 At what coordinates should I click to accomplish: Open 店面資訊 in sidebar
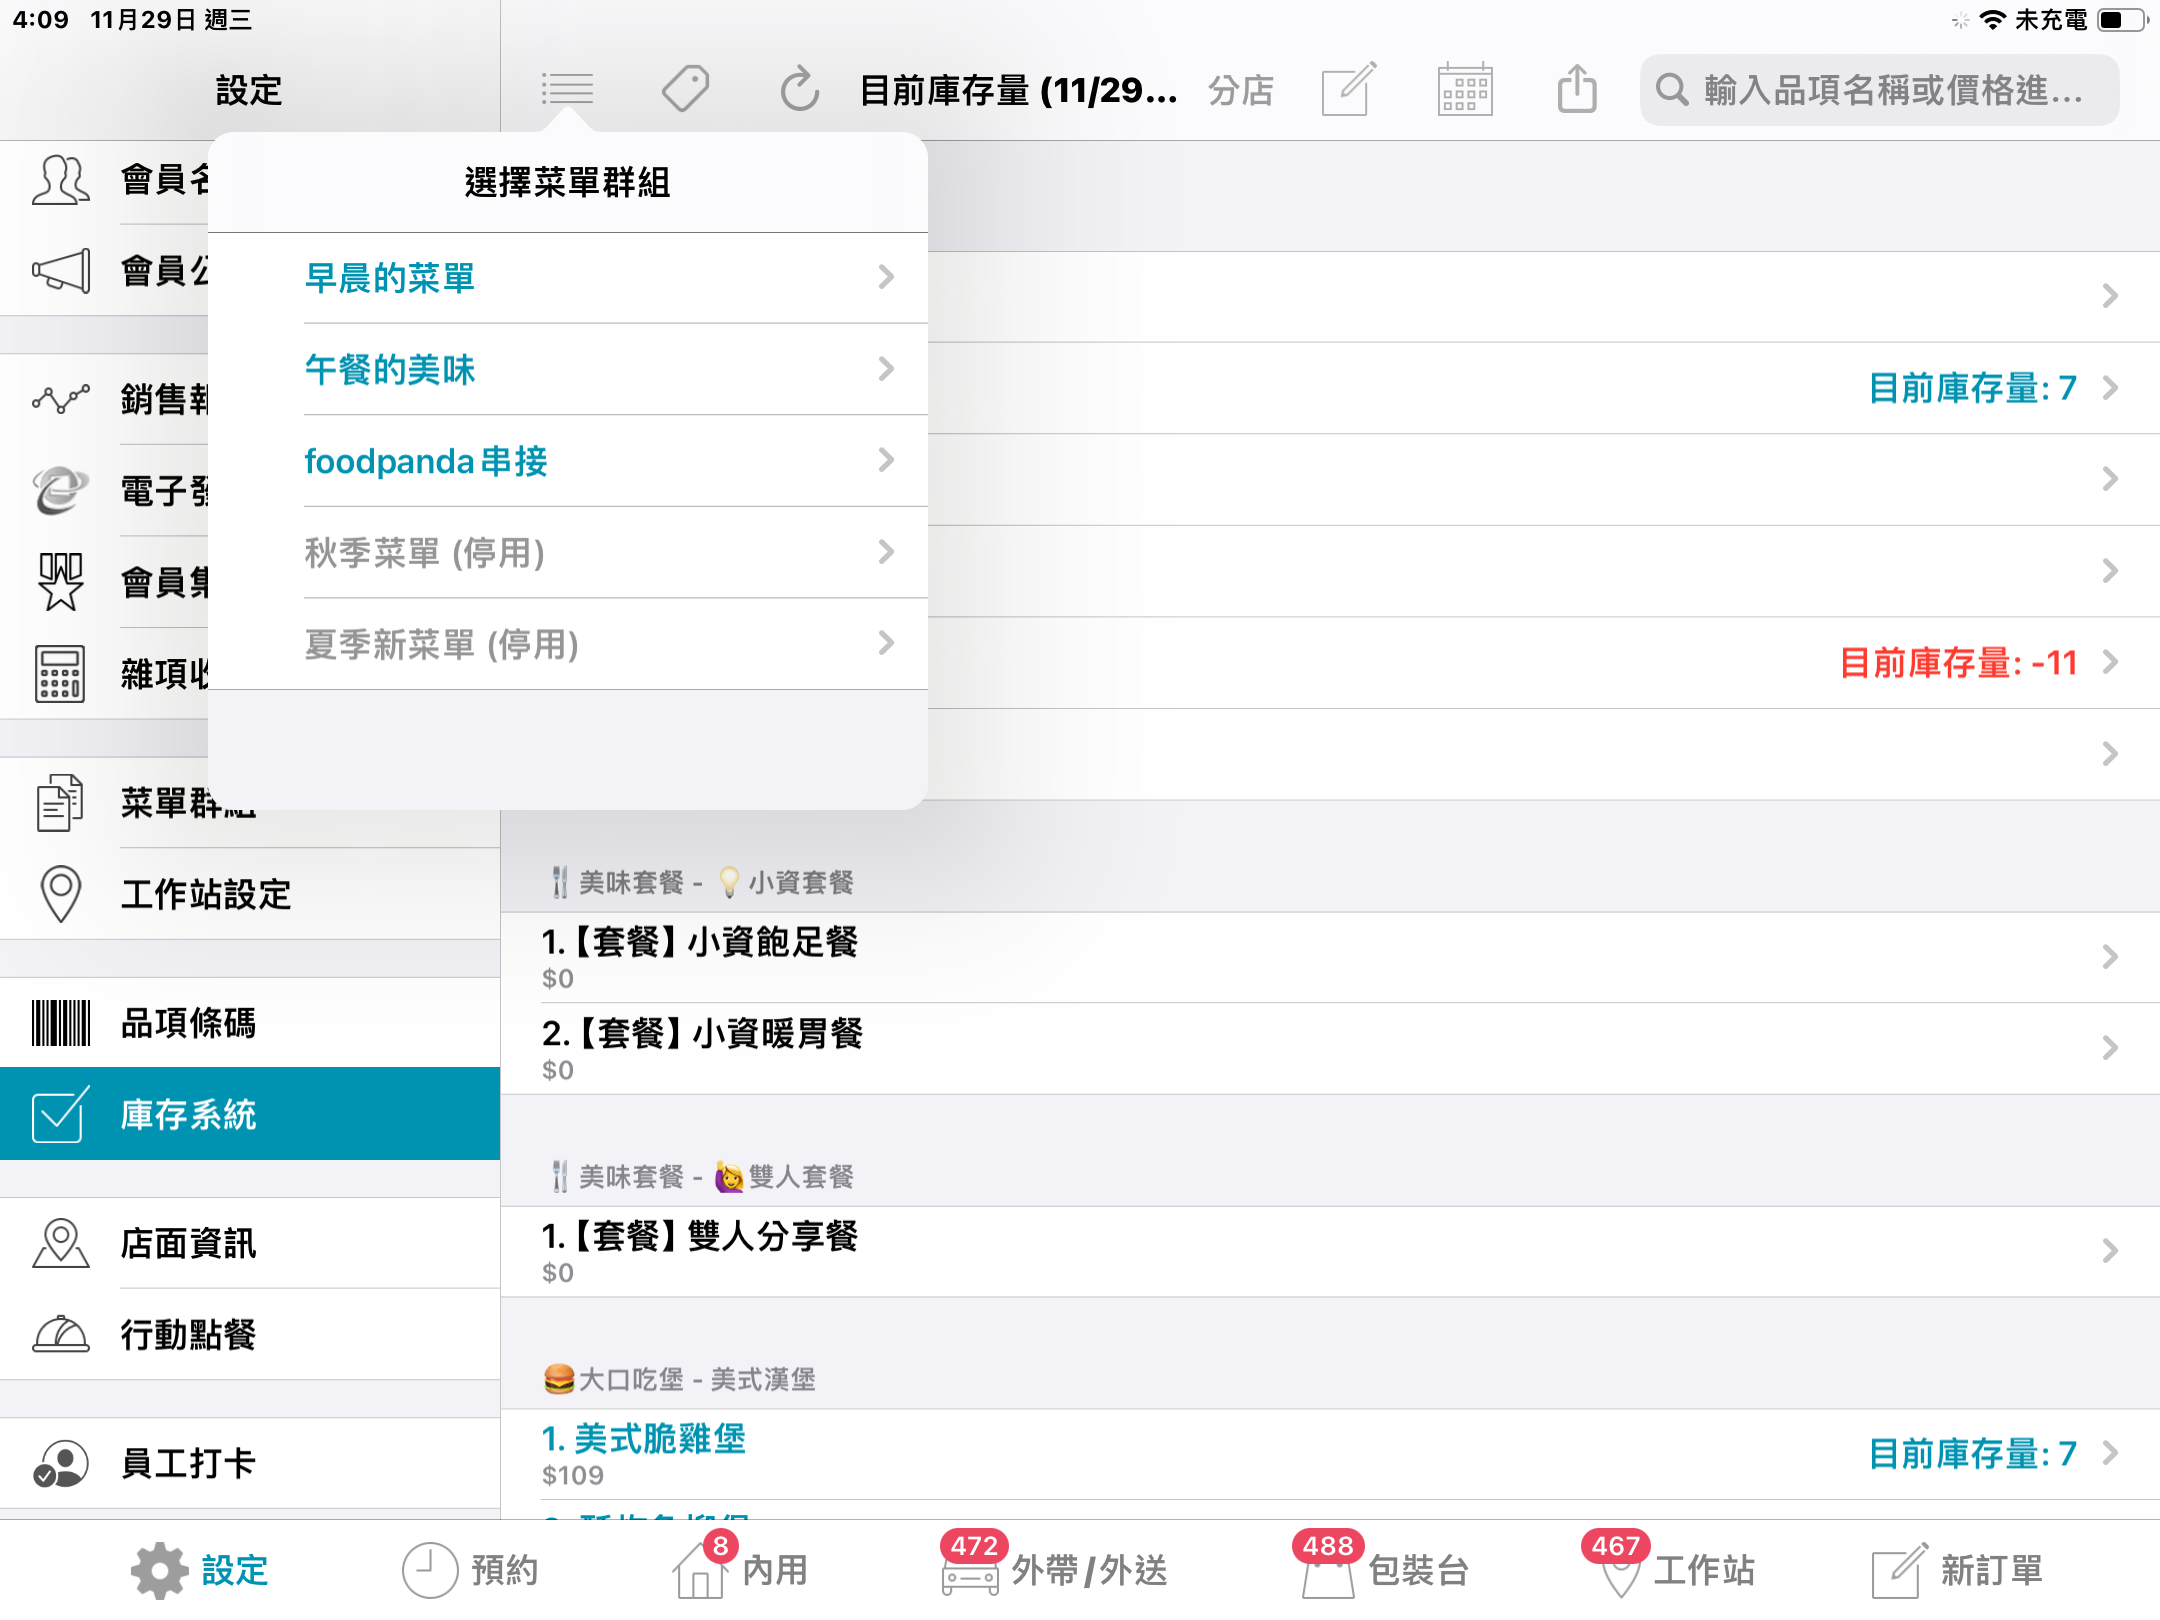tap(250, 1243)
